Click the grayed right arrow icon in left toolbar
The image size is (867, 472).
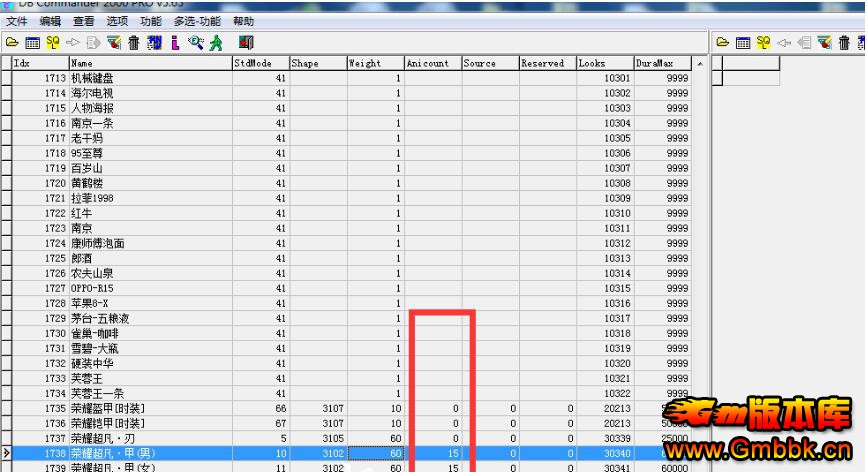coord(72,43)
